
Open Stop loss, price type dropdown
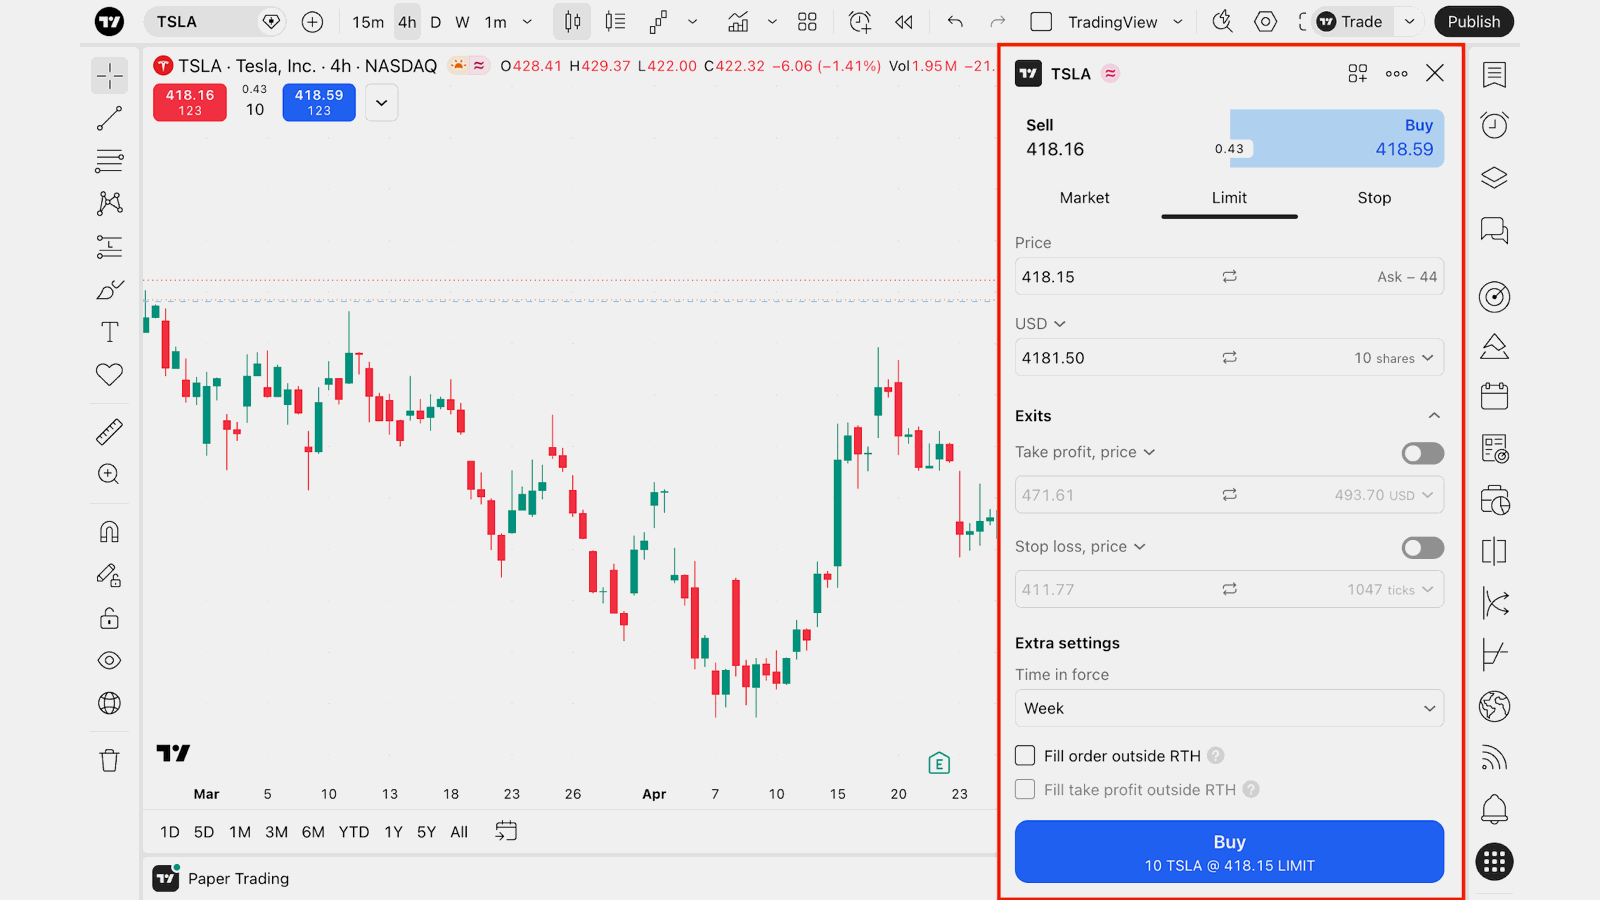click(1080, 546)
